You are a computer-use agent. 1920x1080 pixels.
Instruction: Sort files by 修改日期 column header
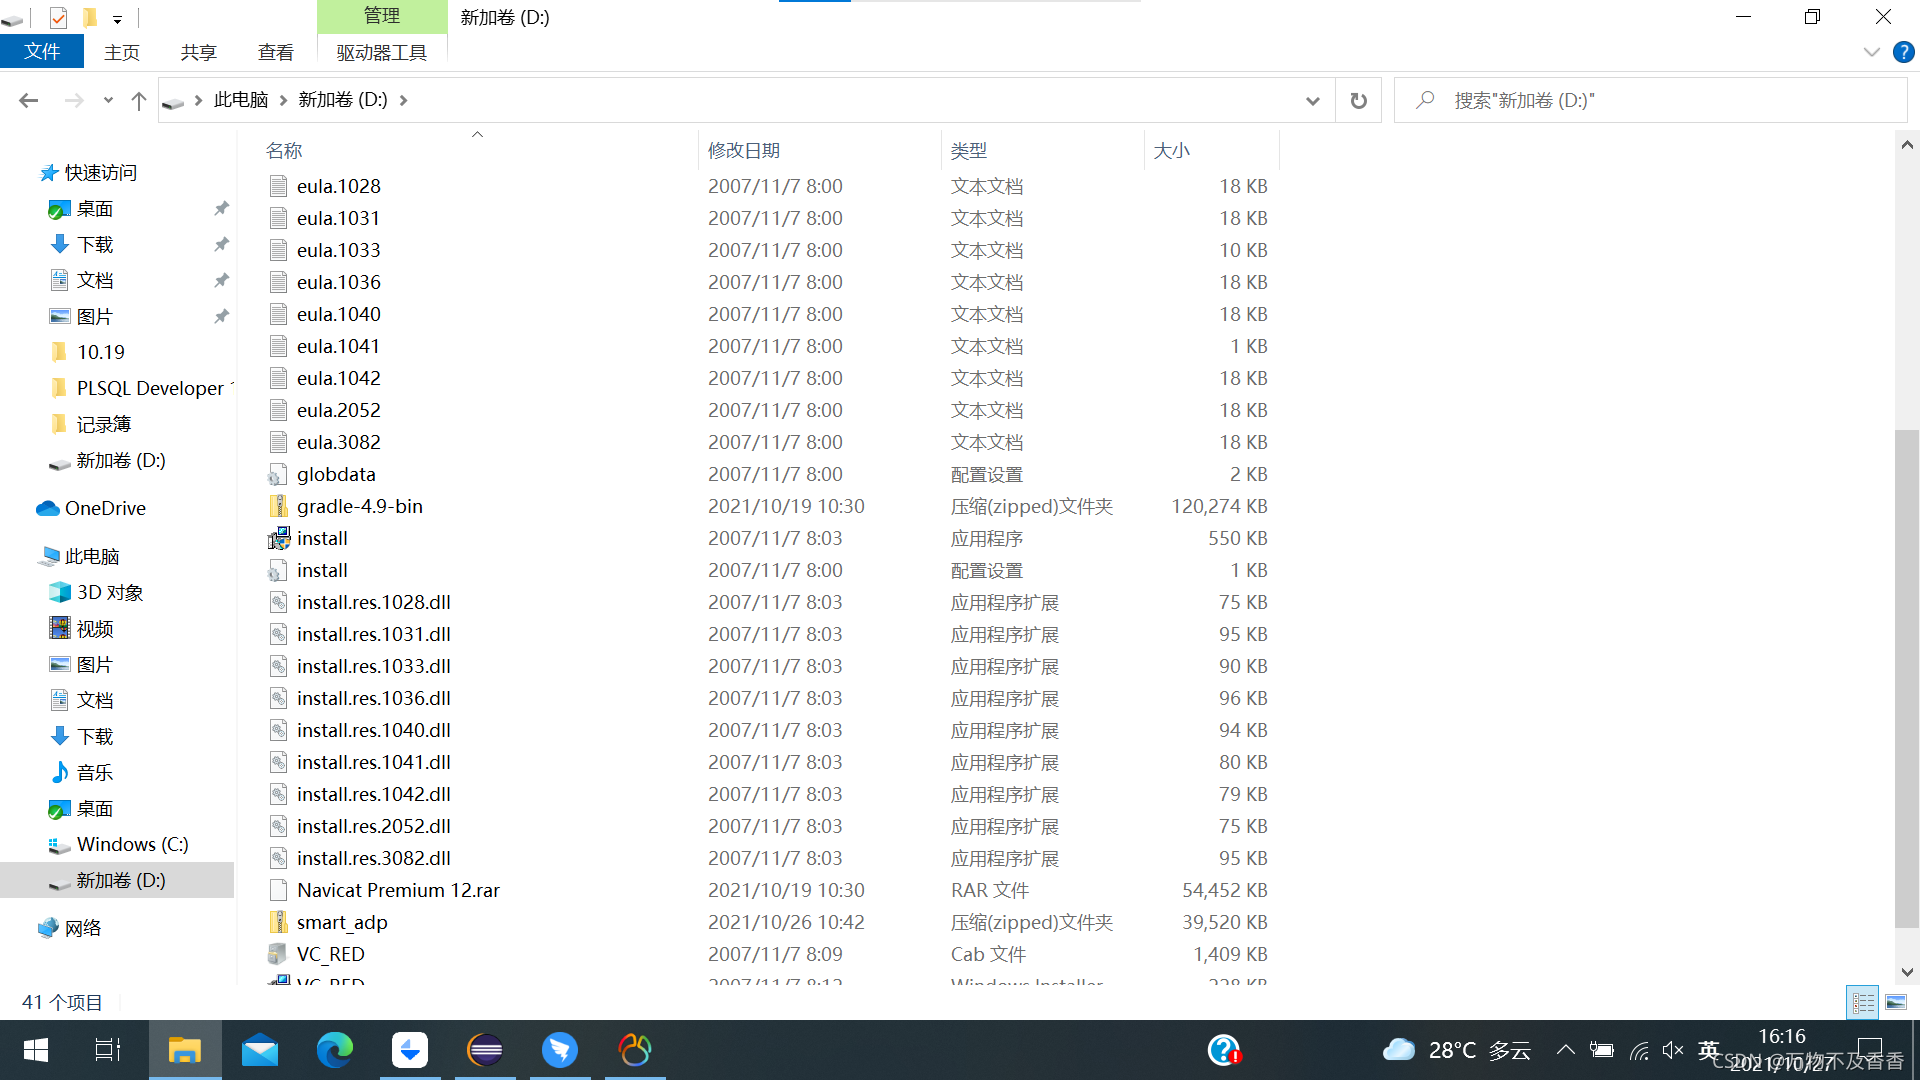tap(743, 151)
